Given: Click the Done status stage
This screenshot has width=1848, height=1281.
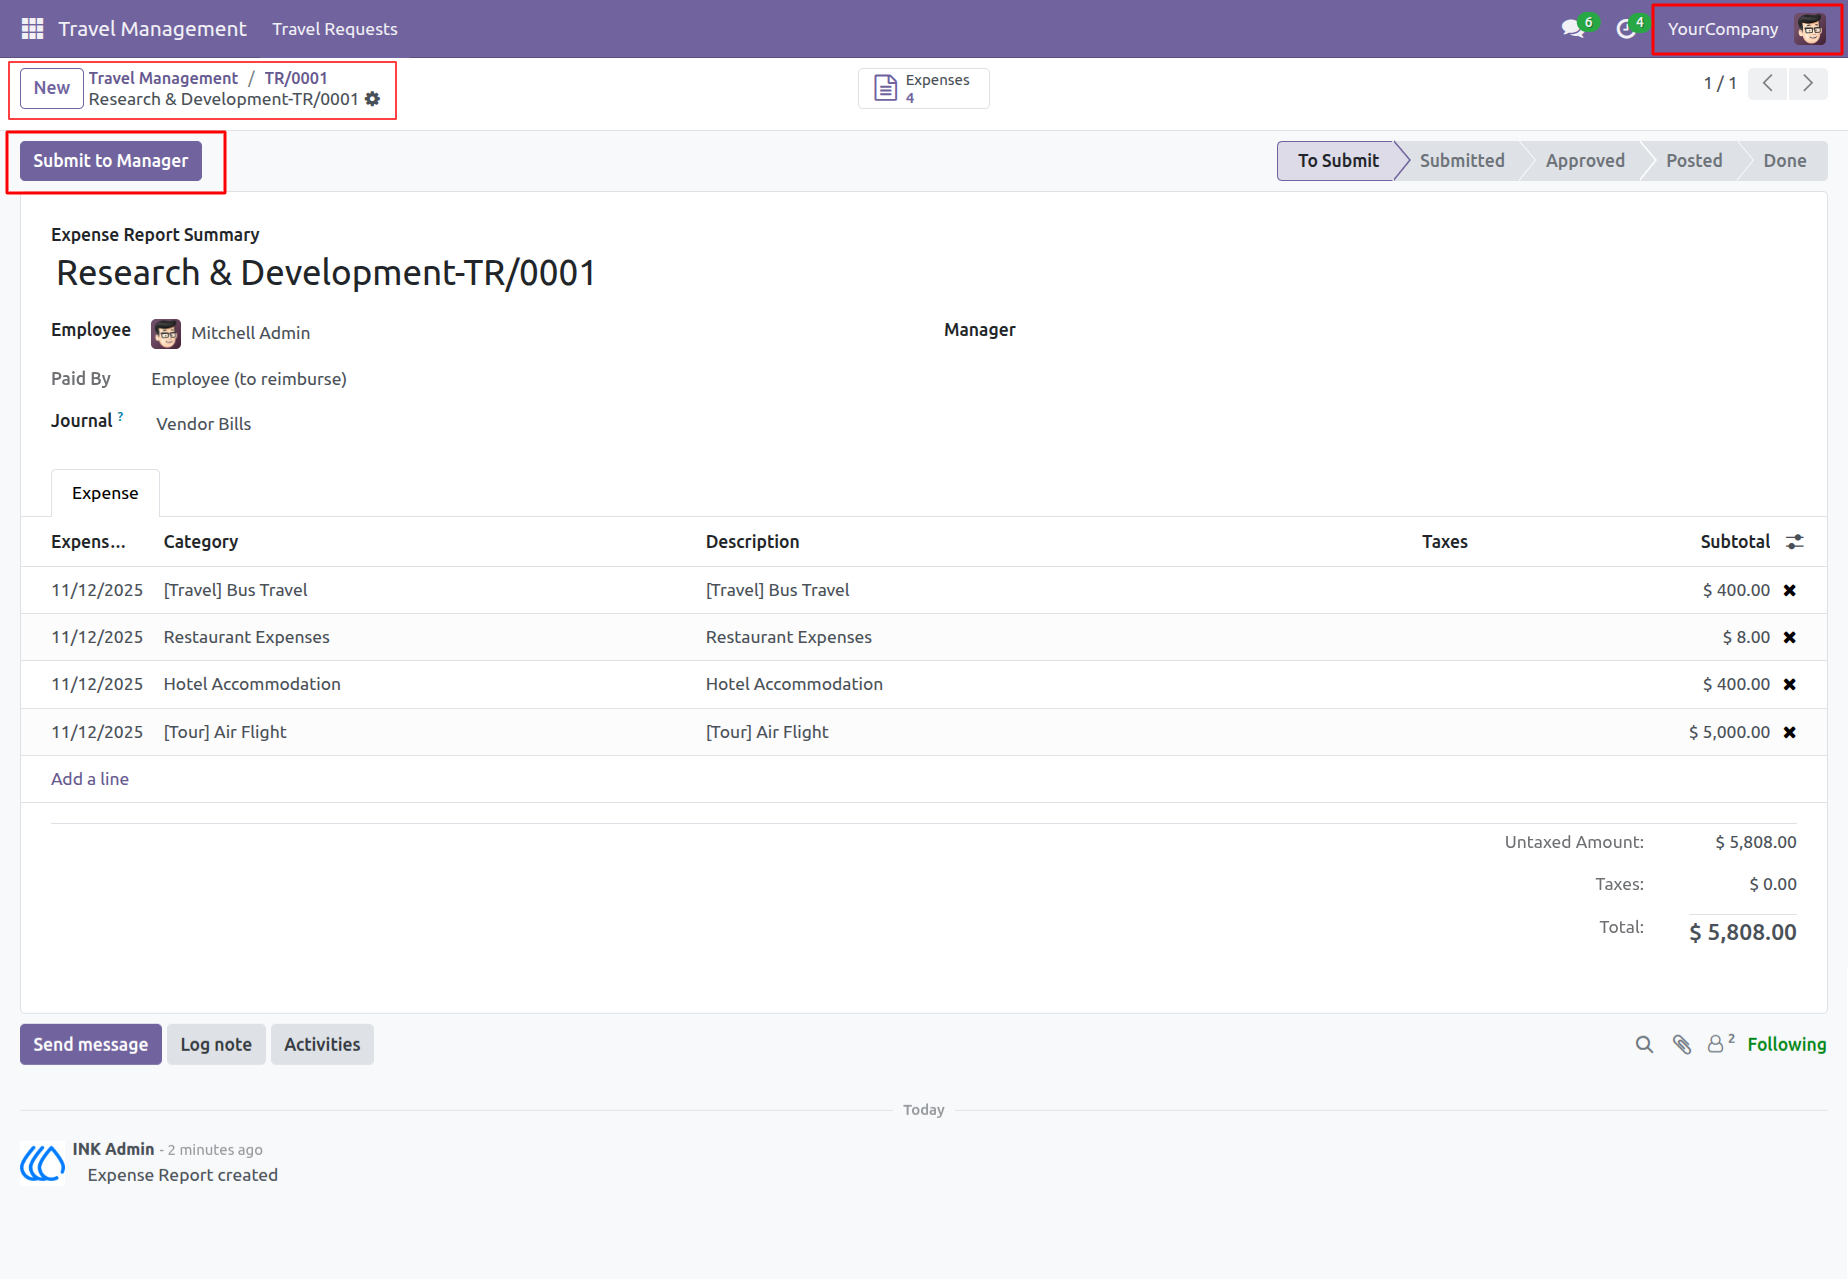Looking at the screenshot, I should tap(1784, 161).
